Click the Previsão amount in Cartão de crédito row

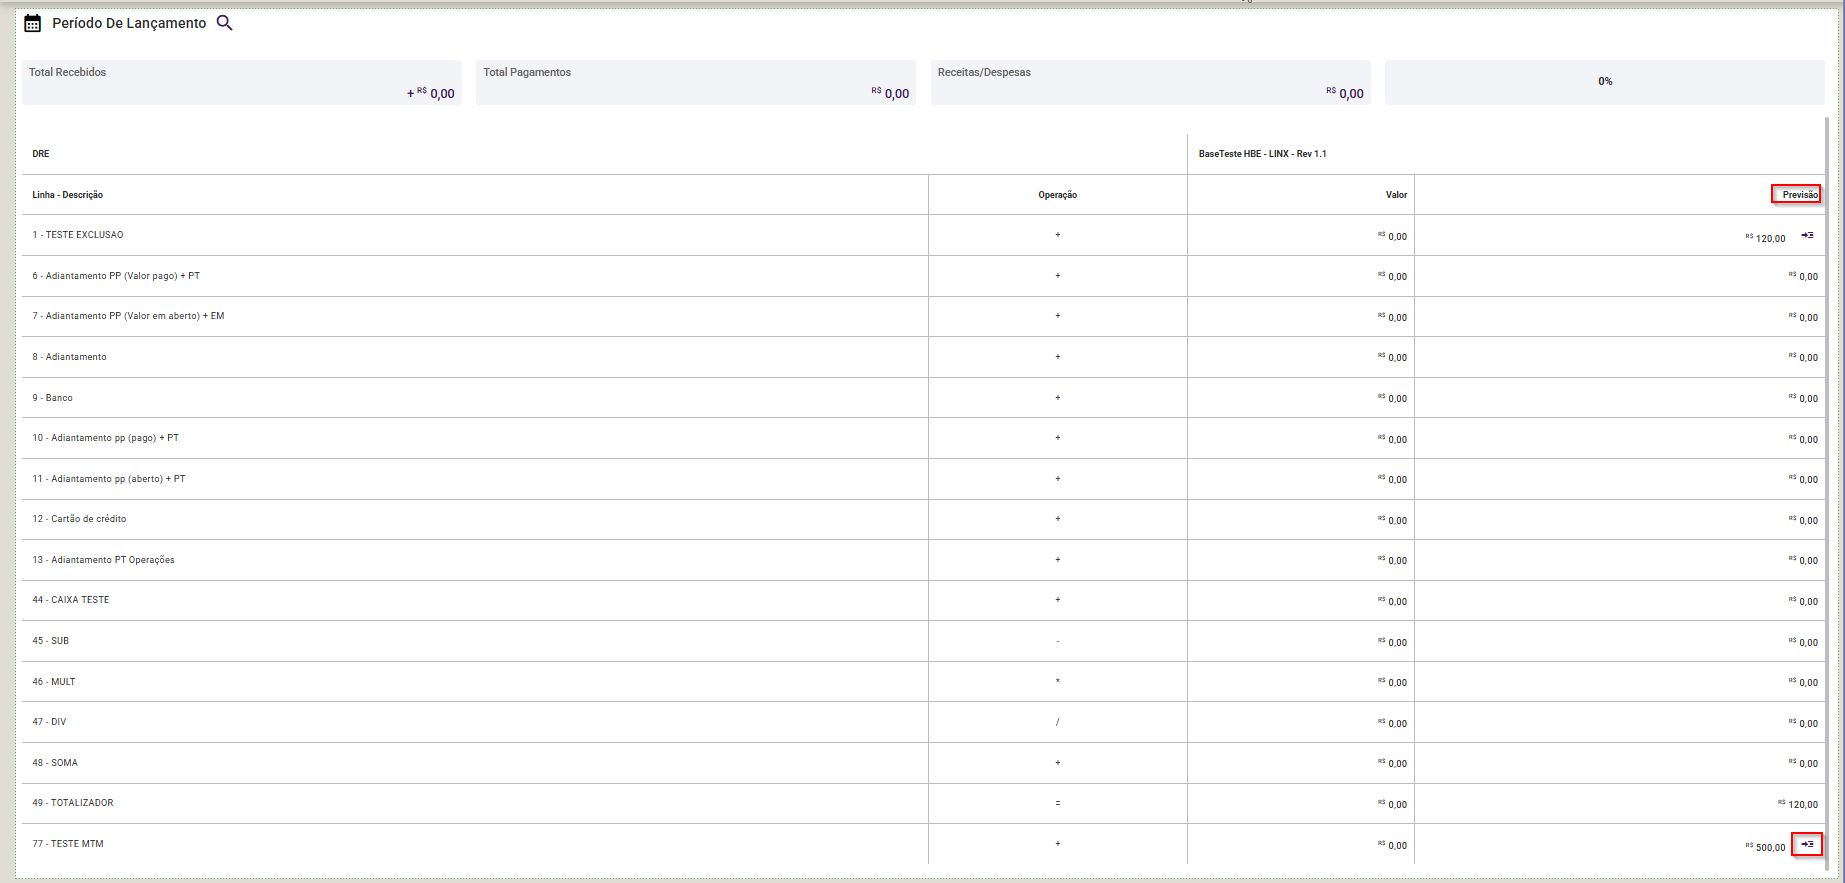pyautogui.click(x=1804, y=520)
